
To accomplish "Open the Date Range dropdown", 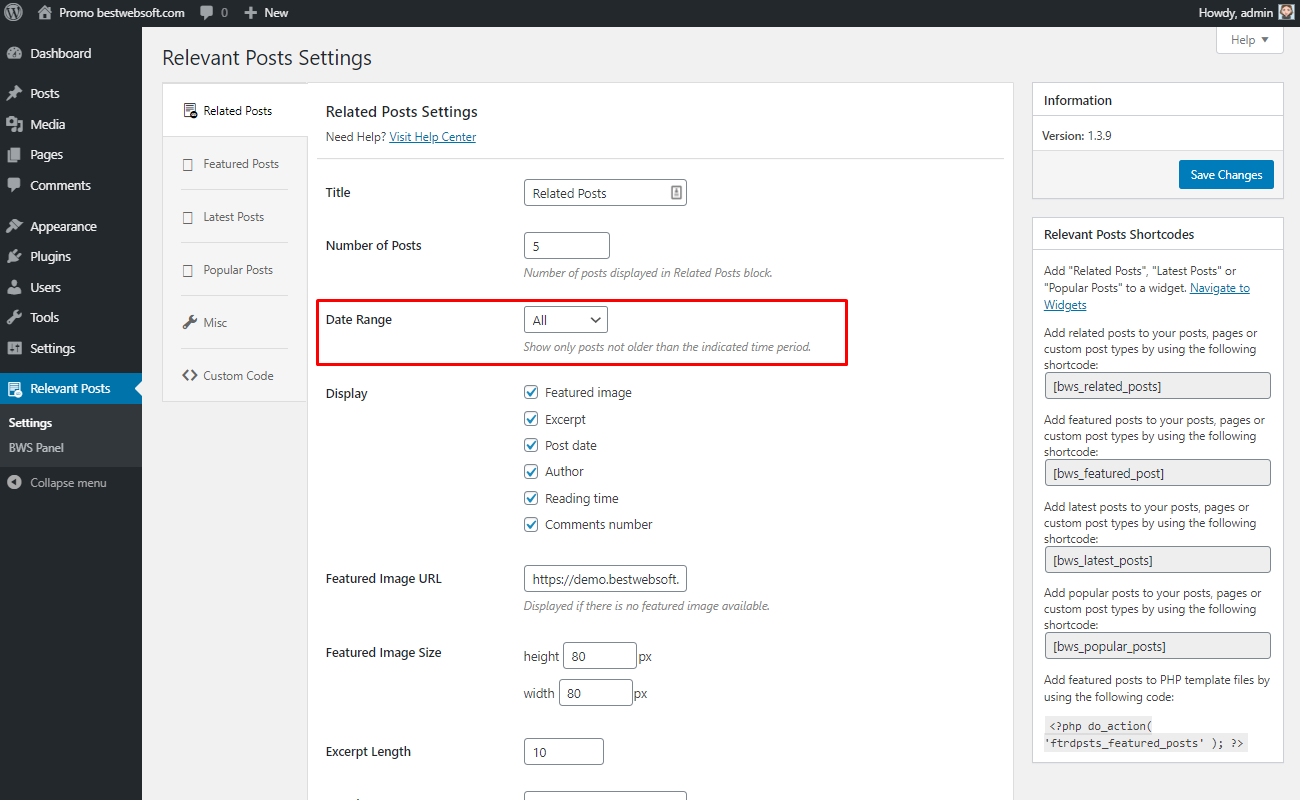I will (x=566, y=320).
